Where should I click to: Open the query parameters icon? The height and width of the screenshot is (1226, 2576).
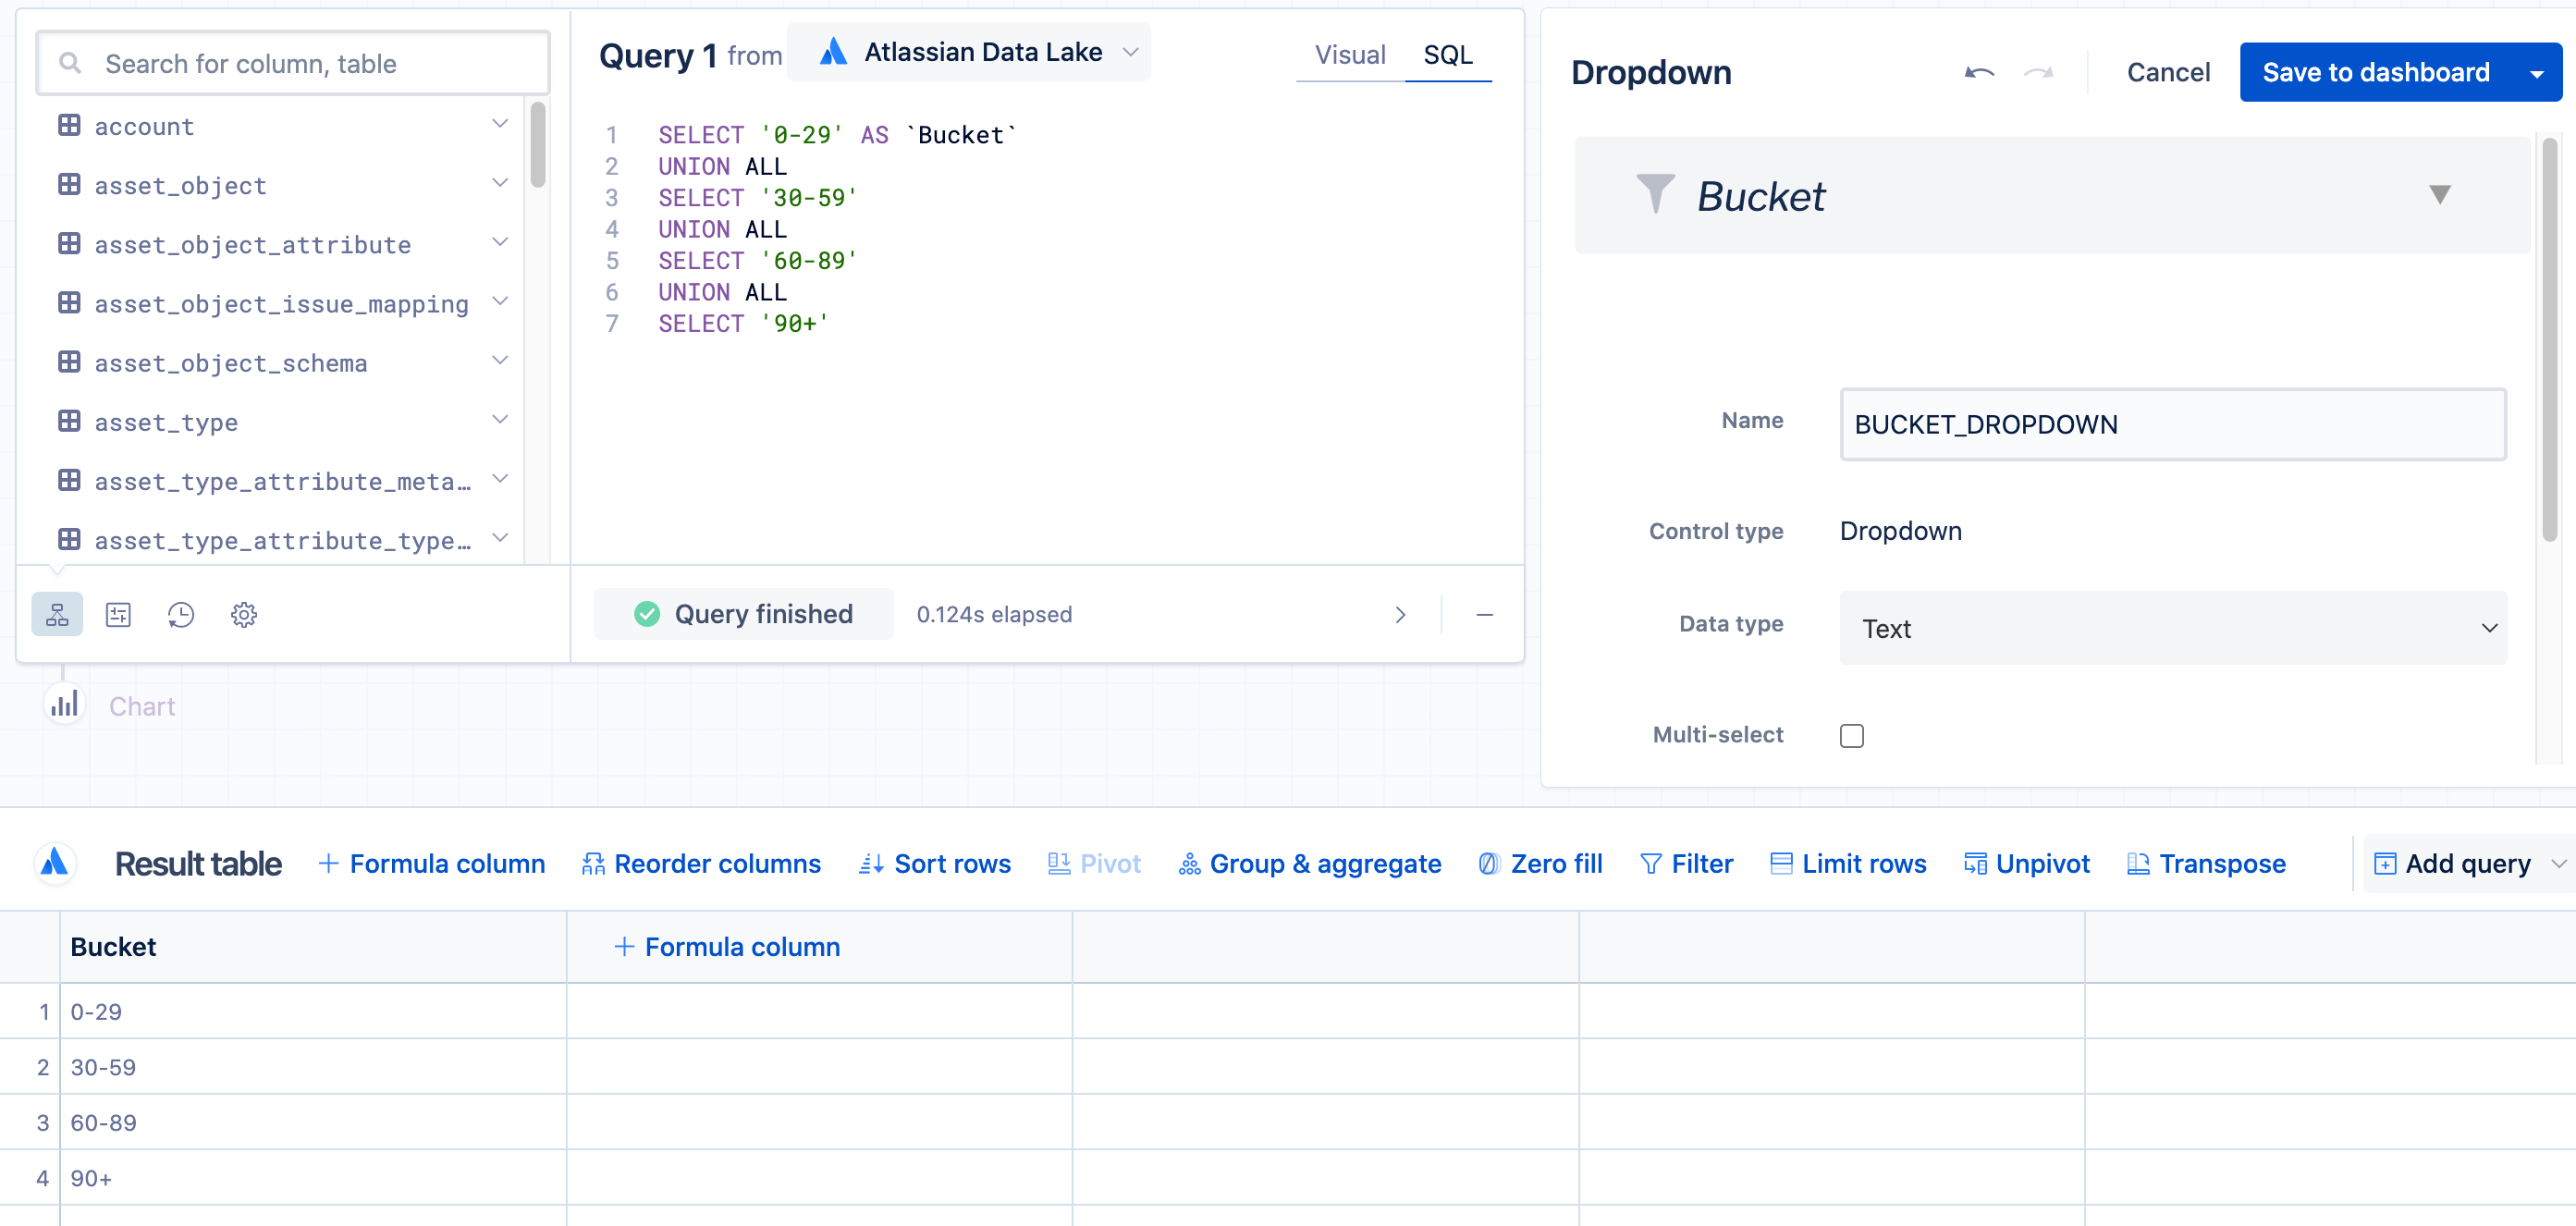(x=119, y=614)
